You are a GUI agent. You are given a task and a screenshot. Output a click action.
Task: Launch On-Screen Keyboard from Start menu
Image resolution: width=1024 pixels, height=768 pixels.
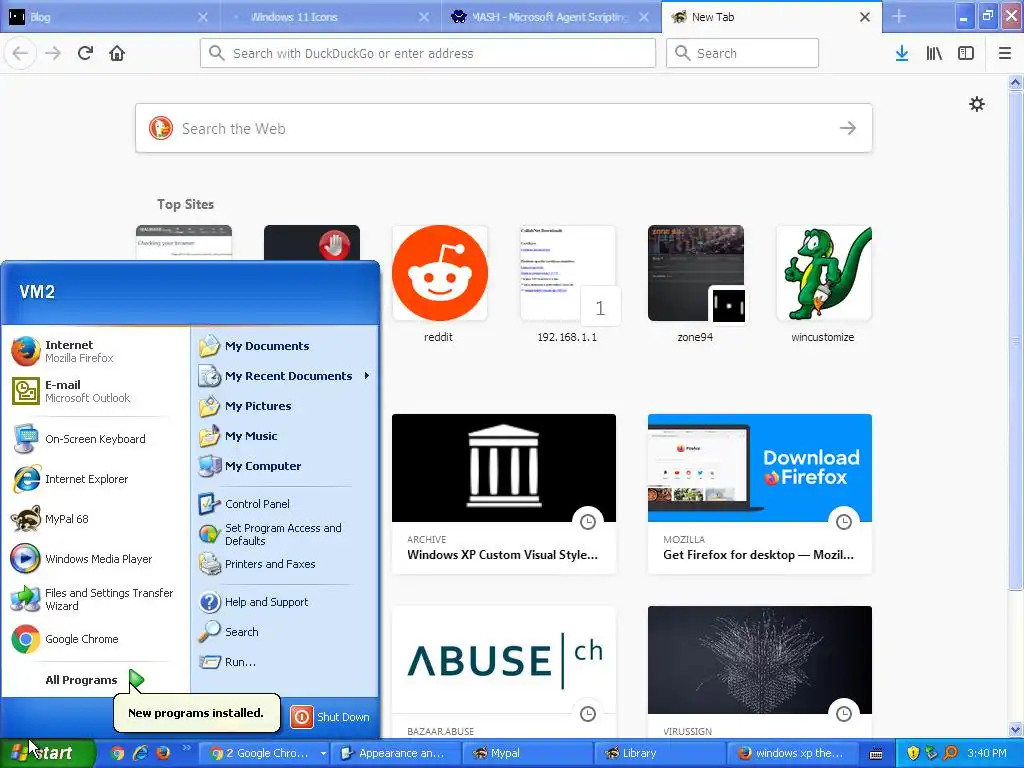point(95,439)
